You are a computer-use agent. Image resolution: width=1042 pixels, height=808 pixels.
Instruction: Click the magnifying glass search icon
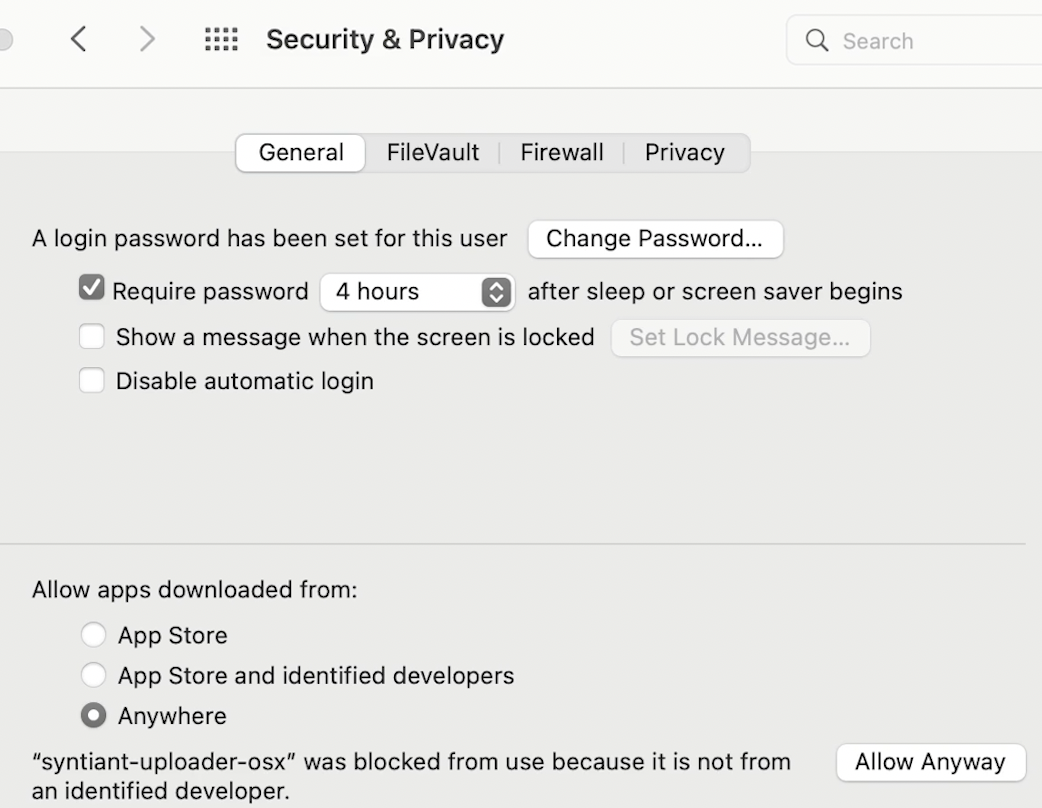pos(817,40)
